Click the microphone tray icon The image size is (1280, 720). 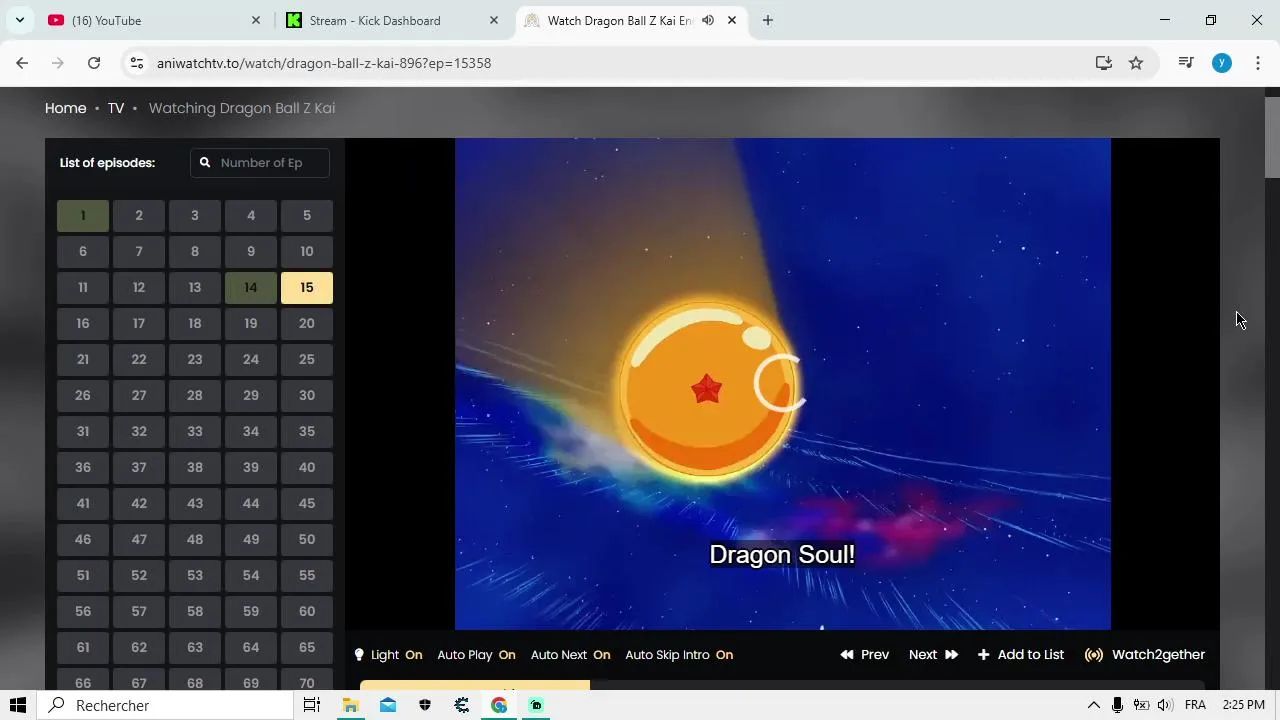1118,705
